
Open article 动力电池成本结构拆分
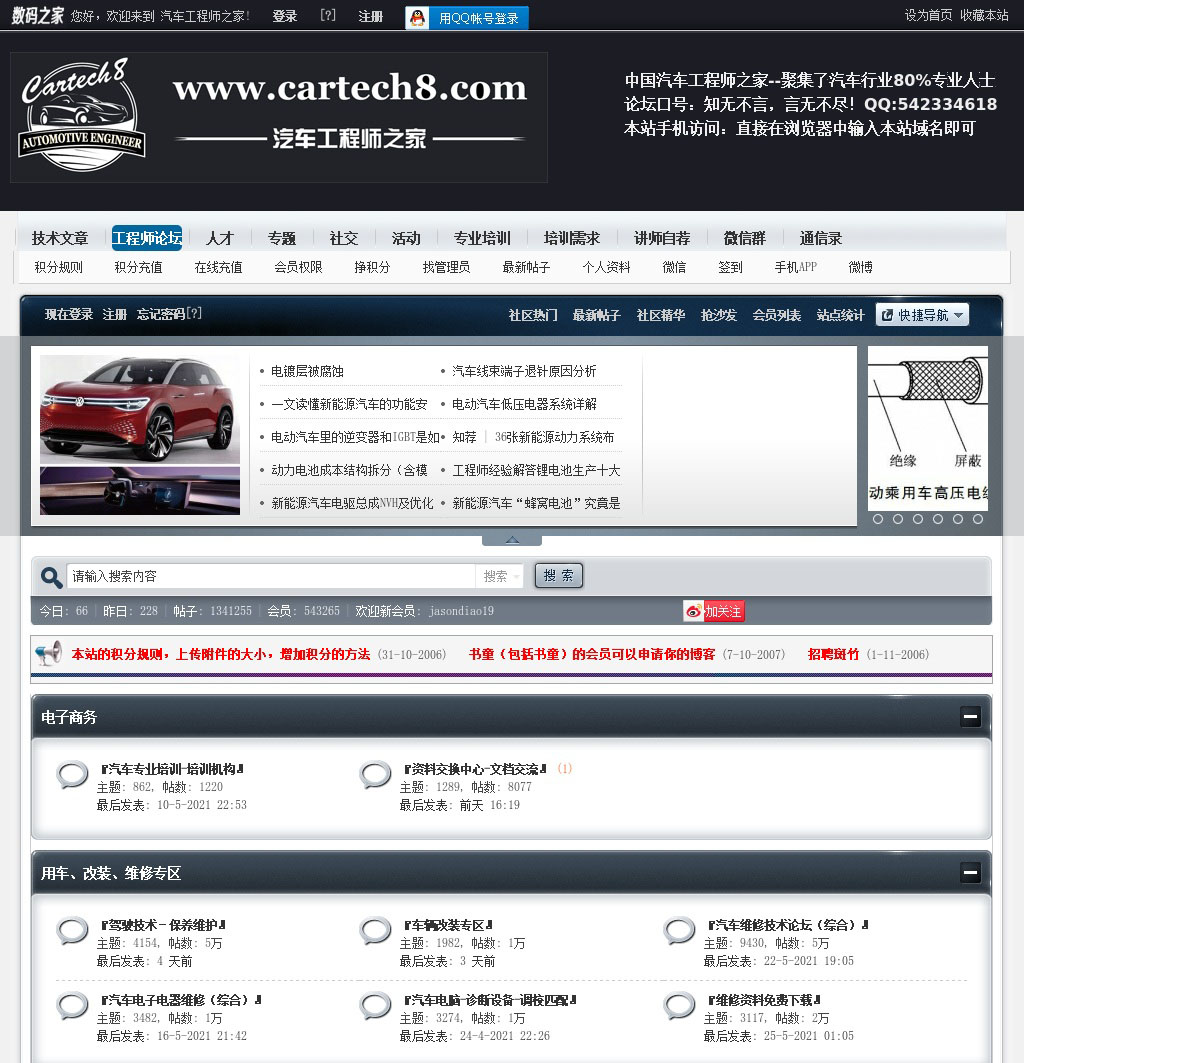[x=349, y=470]
